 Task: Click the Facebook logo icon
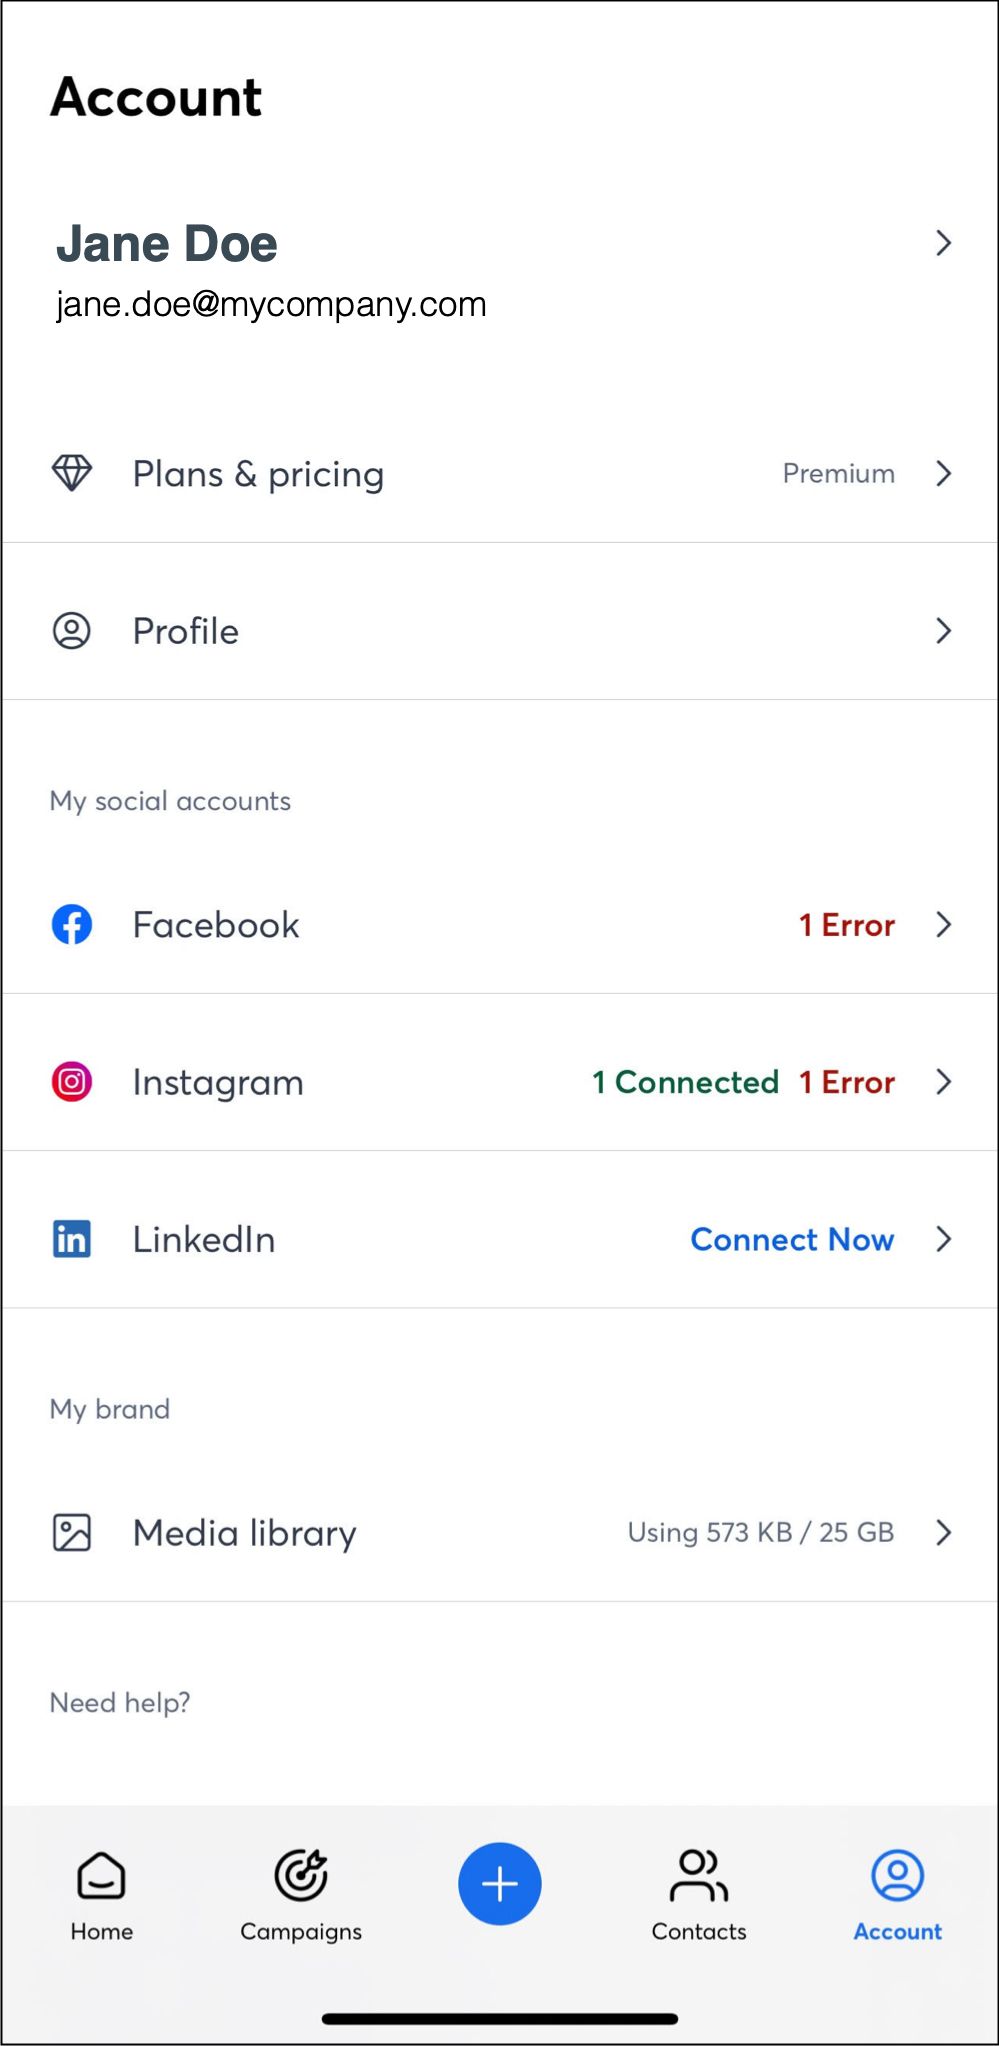[x=72, y=925]
